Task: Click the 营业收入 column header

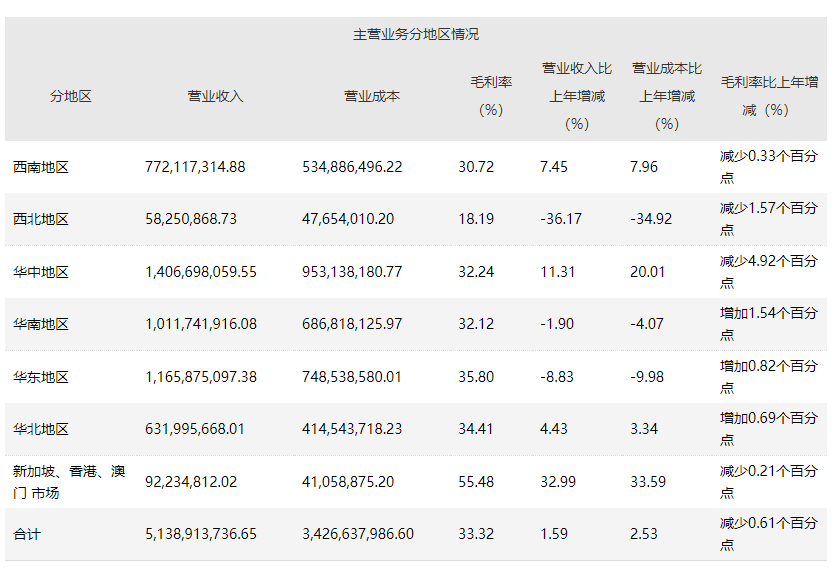Action: tap(215, 97)
